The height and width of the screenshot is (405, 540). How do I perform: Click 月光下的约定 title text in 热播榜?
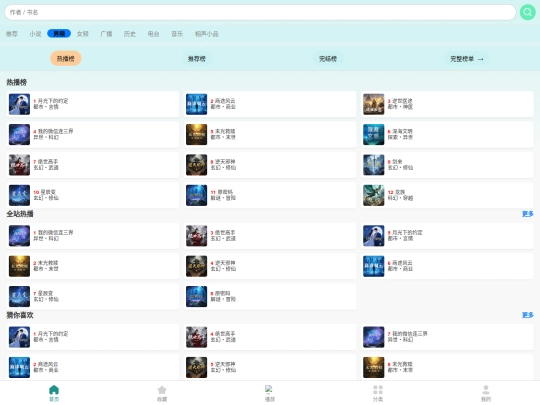point(53,101)
